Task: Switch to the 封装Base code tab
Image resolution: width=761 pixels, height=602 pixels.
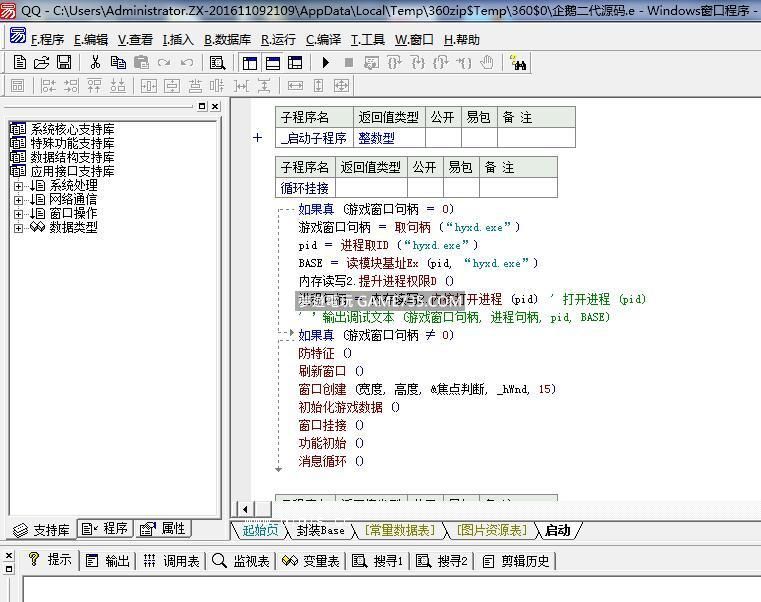Action: (x=319, y=530)
